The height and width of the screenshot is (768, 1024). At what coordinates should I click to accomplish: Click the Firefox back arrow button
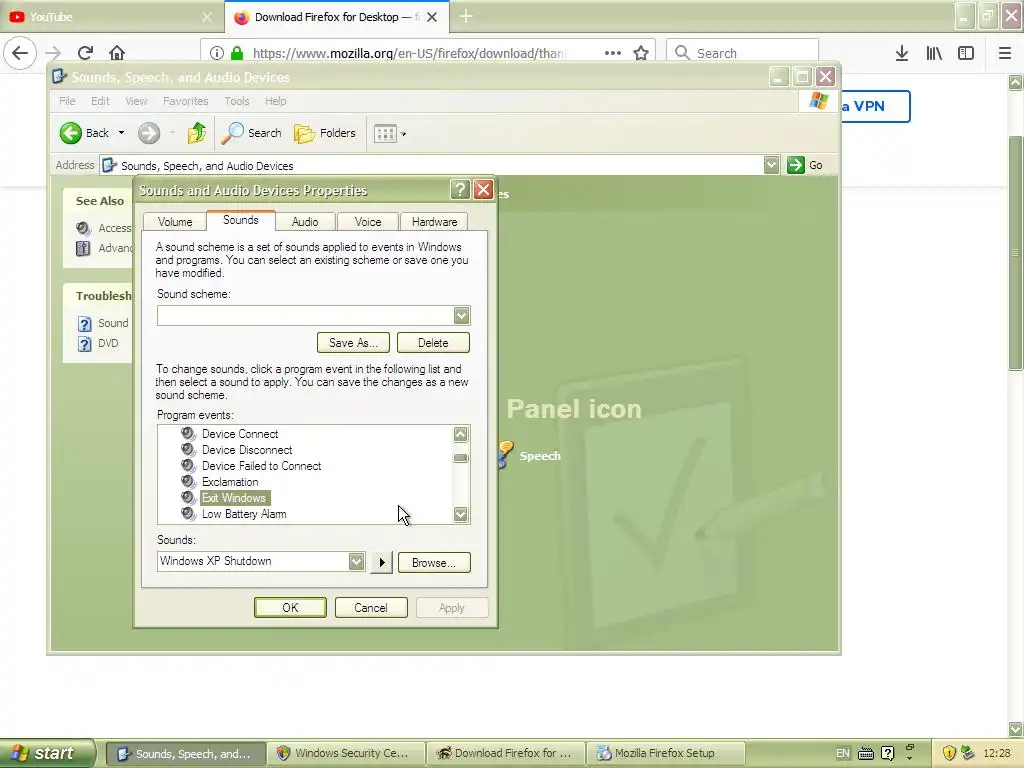coord(20,53)
